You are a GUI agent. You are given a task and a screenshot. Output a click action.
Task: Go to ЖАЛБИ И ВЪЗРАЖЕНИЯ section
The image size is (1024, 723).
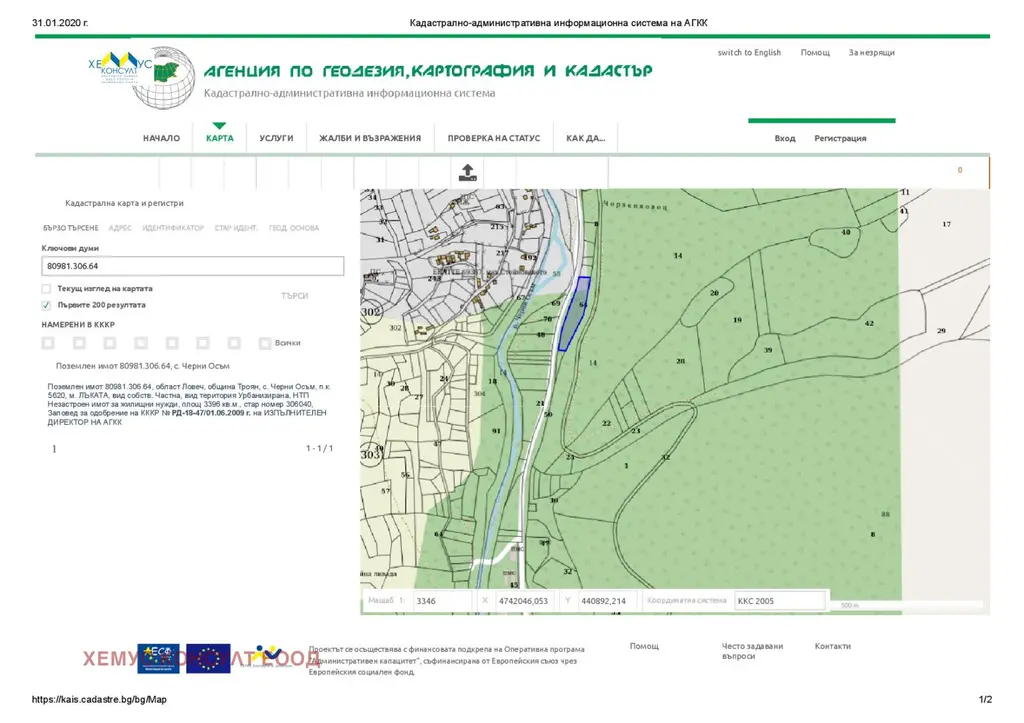click(370, 138)
